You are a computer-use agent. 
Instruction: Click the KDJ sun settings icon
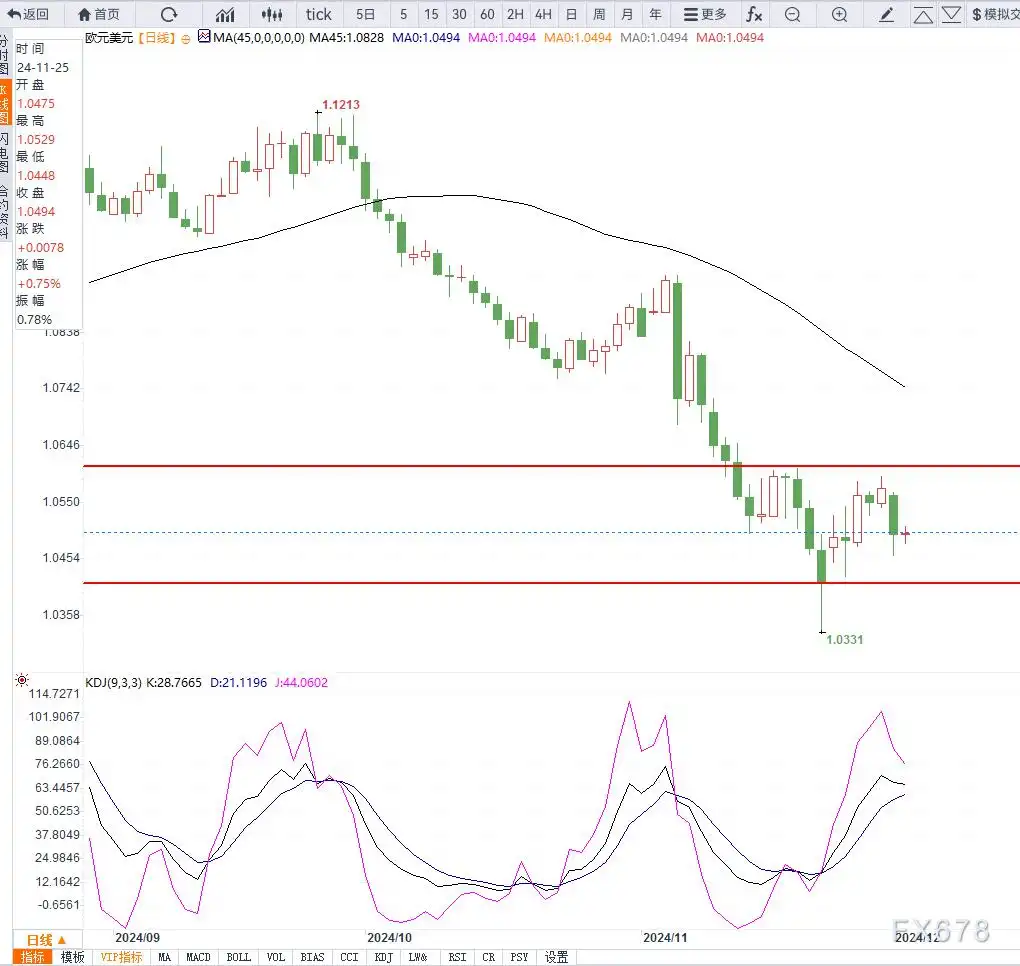click(21, 680)
